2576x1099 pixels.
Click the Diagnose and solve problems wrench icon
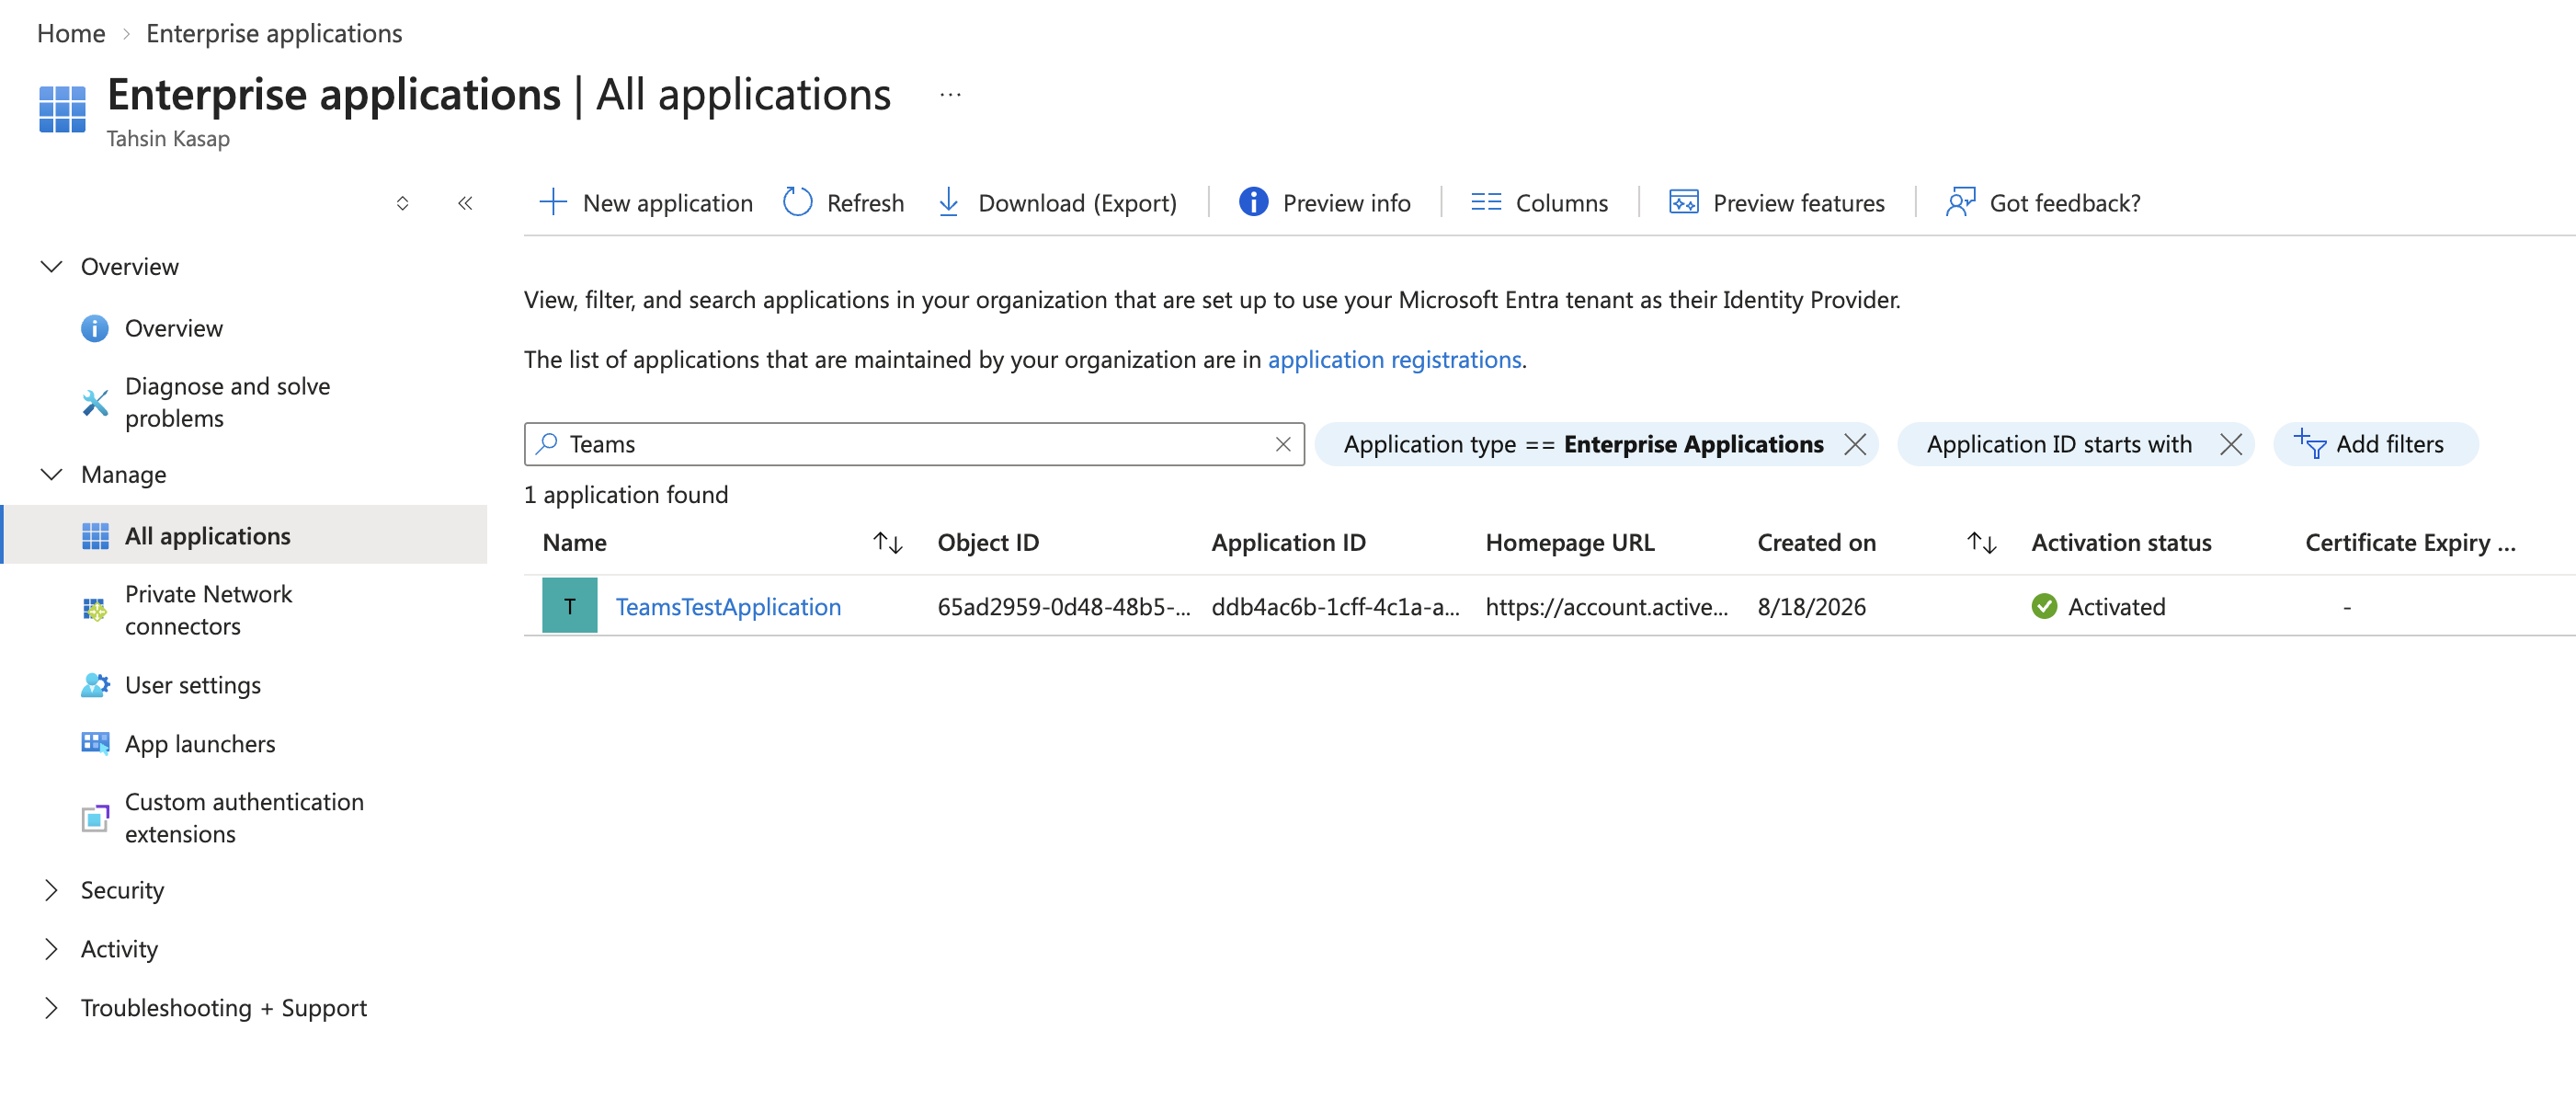pyautogui.click(x=95, y=402)
